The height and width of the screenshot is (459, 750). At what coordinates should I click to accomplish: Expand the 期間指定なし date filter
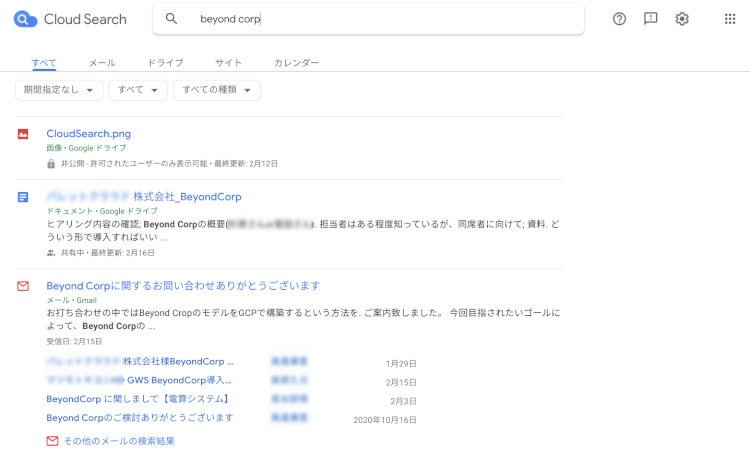pos(59,91)
